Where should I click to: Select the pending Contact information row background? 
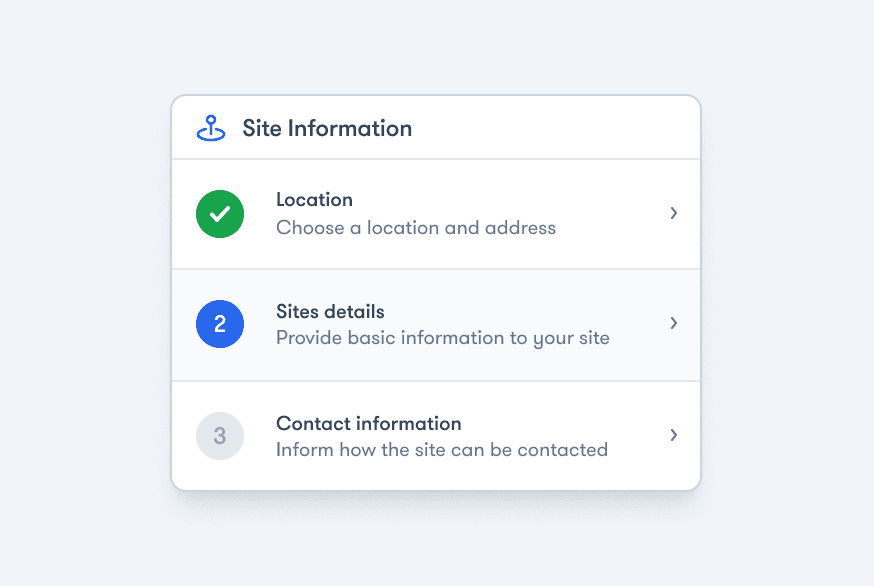[x=436, y=436]
